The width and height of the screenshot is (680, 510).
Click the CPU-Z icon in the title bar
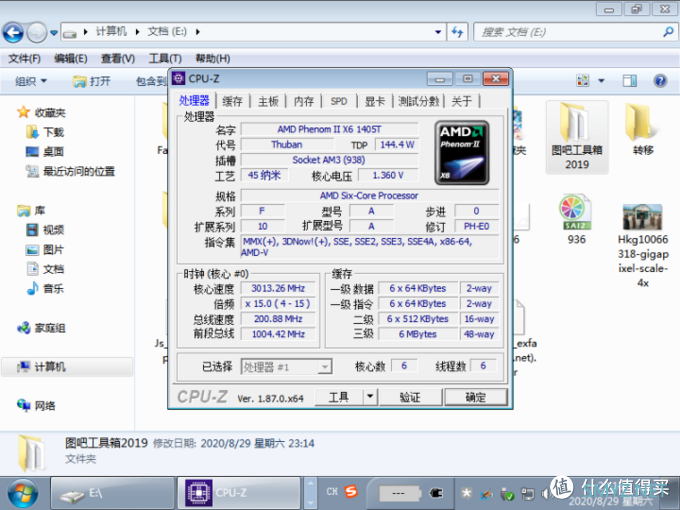click(x=179, y=78)
